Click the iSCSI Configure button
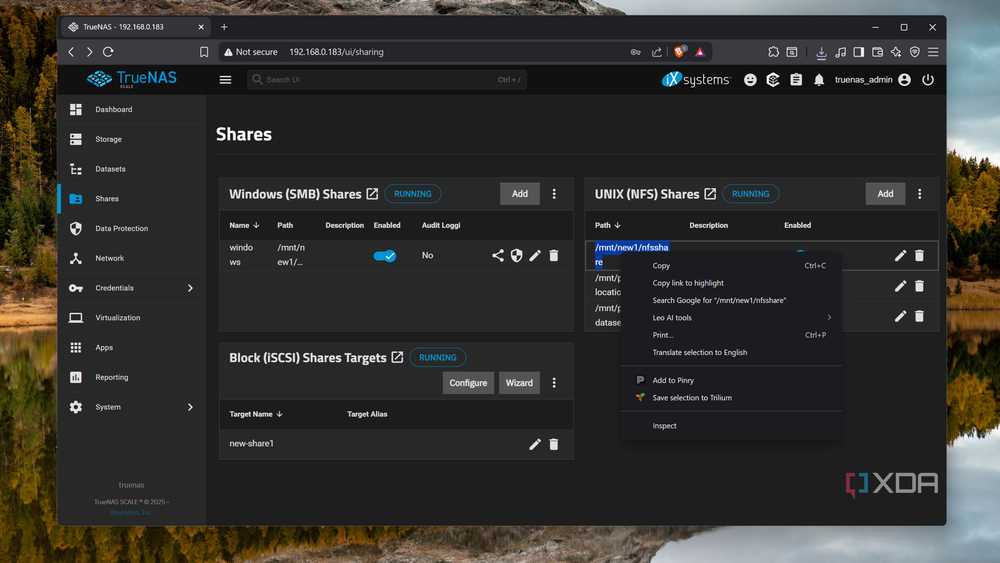Image resolution: width=1000 pixels, height=563 pixels. point(468,383)
